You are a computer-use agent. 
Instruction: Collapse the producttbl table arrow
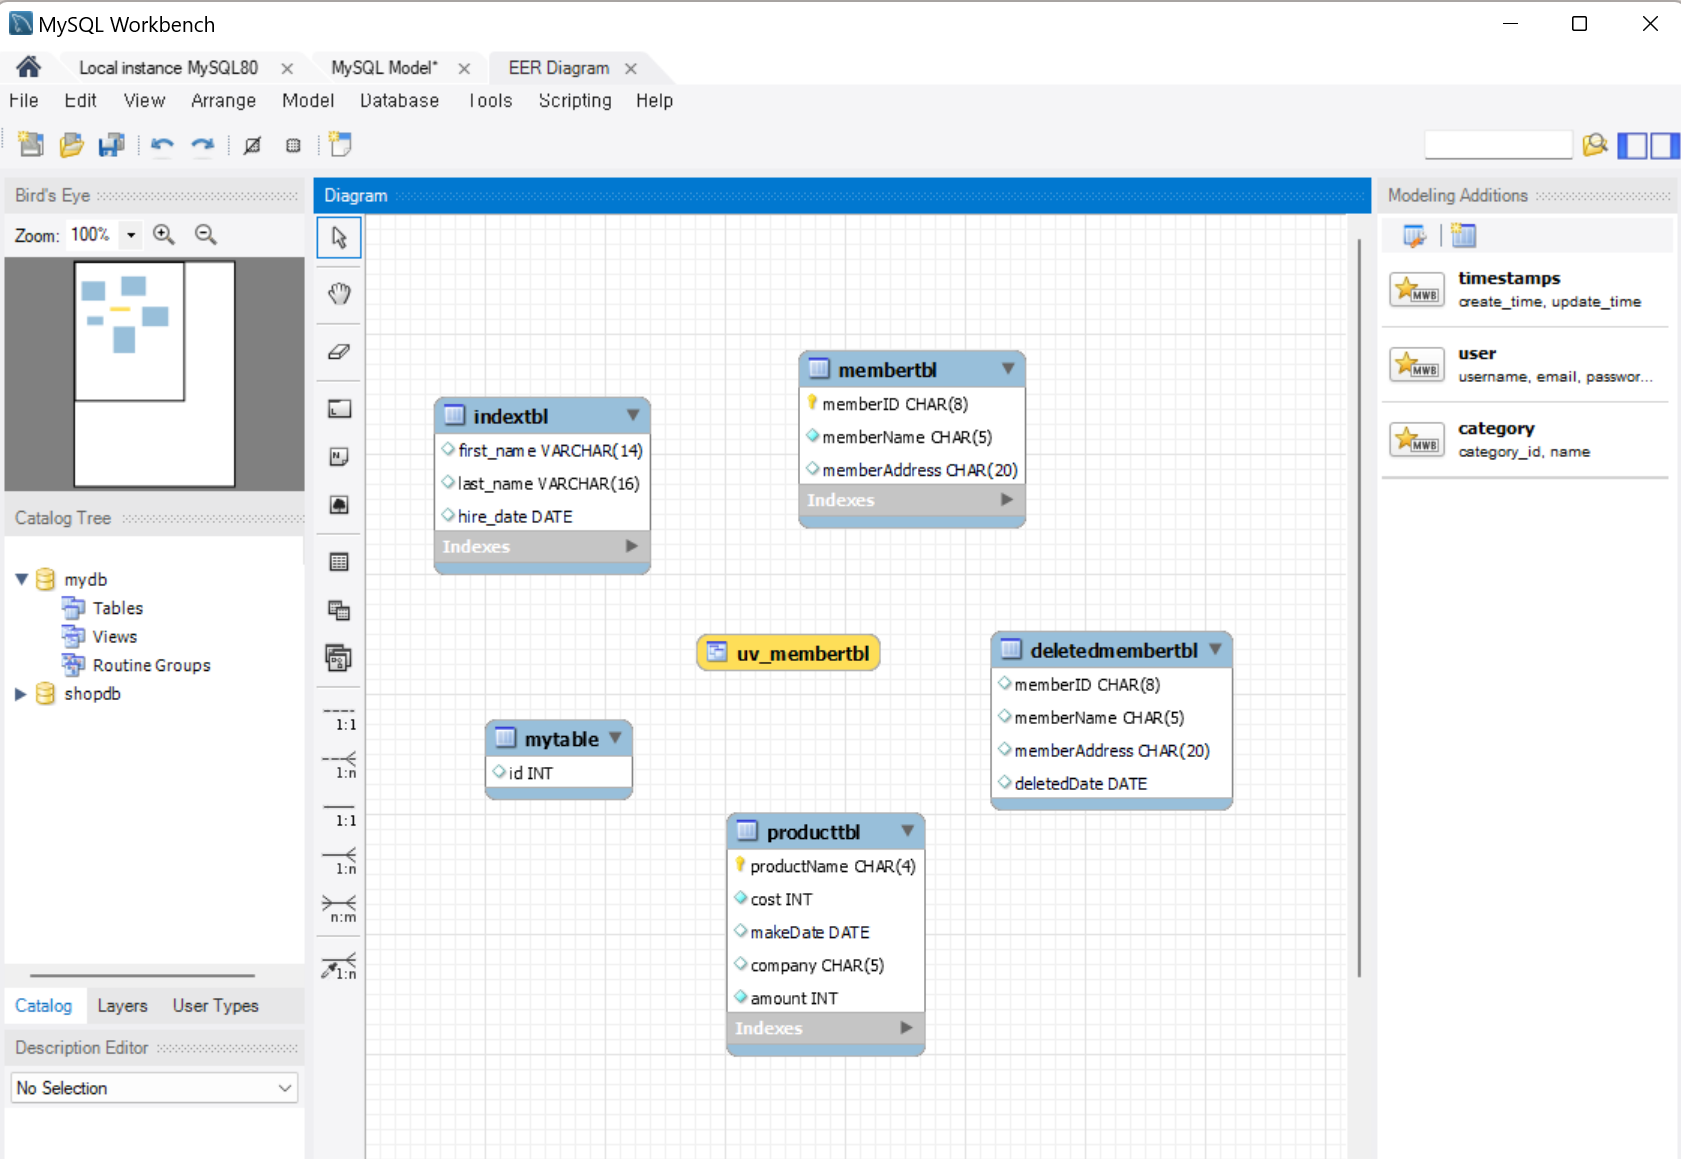907,831
